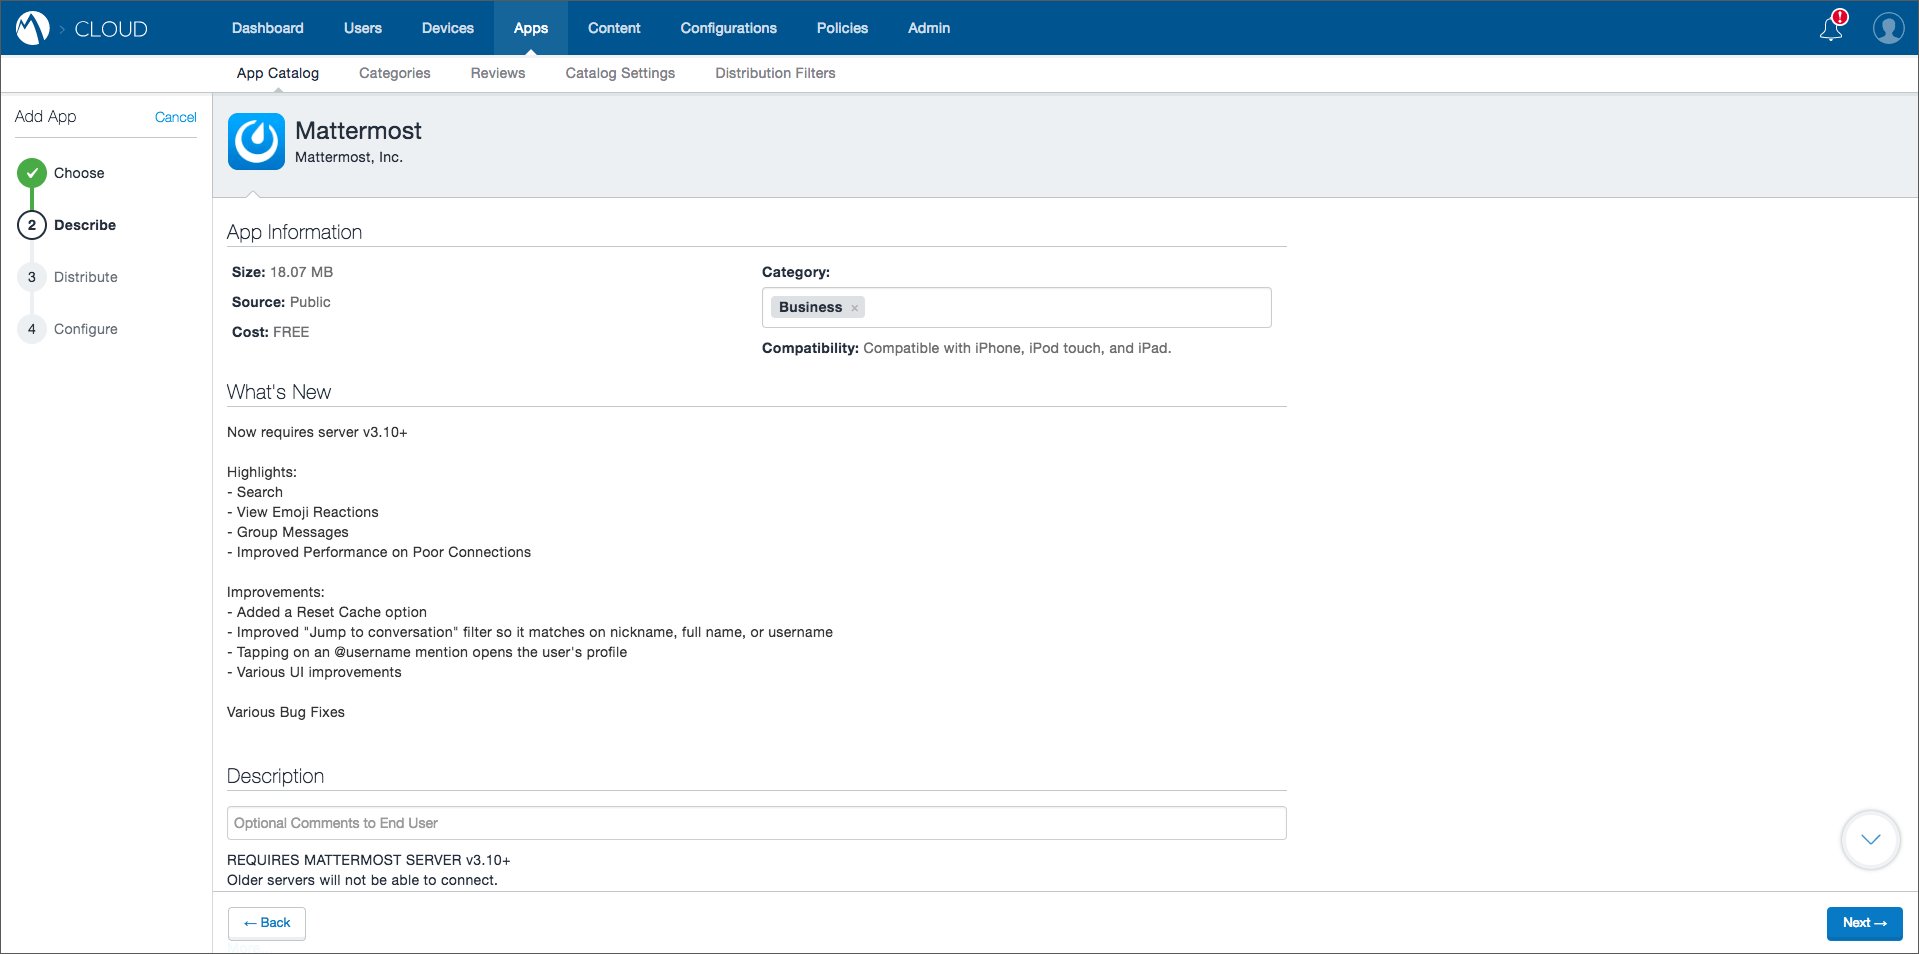
Task: Click the step 3 circle for Distribute
Action: (32, 277)
